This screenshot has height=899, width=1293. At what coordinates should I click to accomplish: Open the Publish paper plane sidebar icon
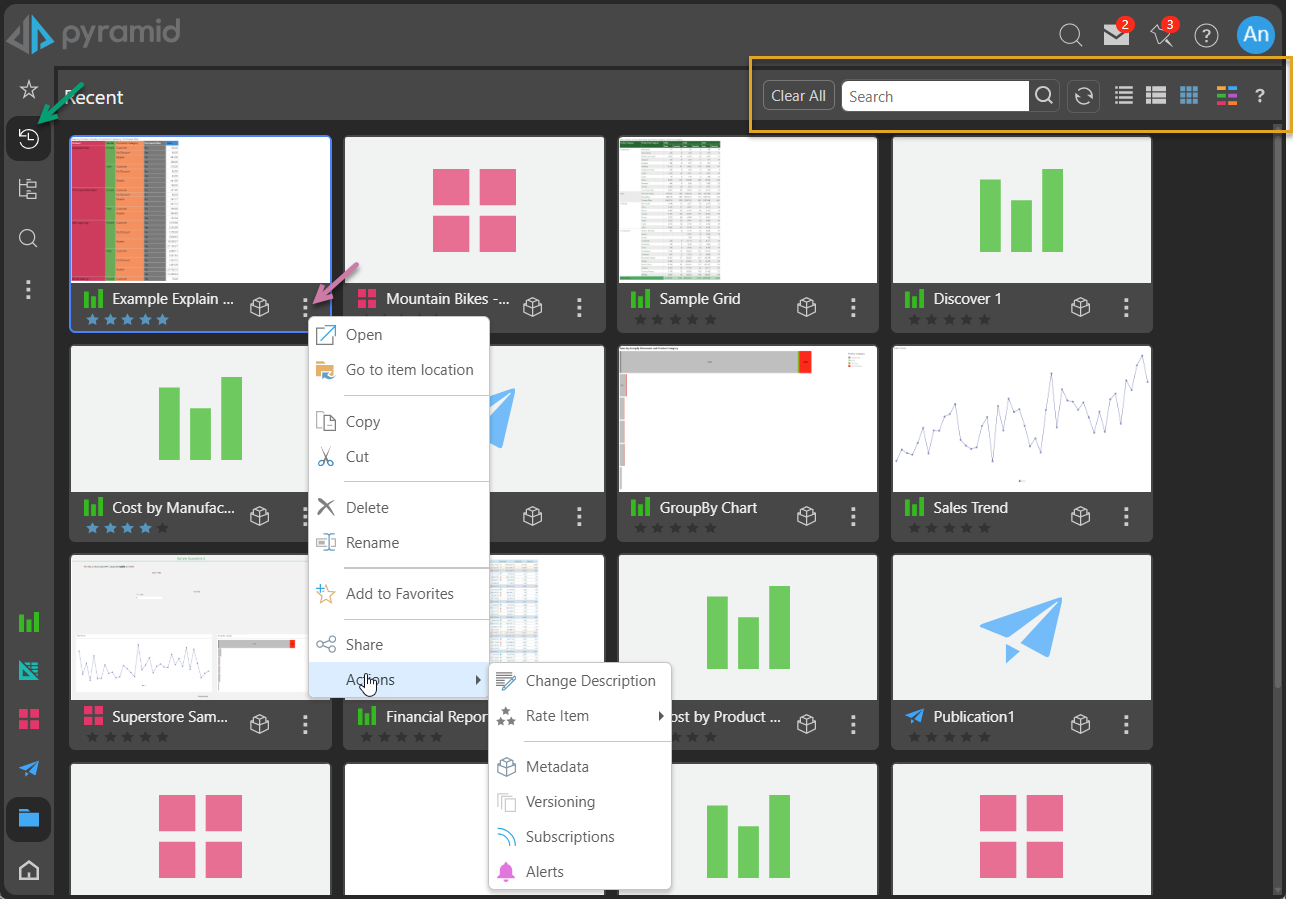28,768
